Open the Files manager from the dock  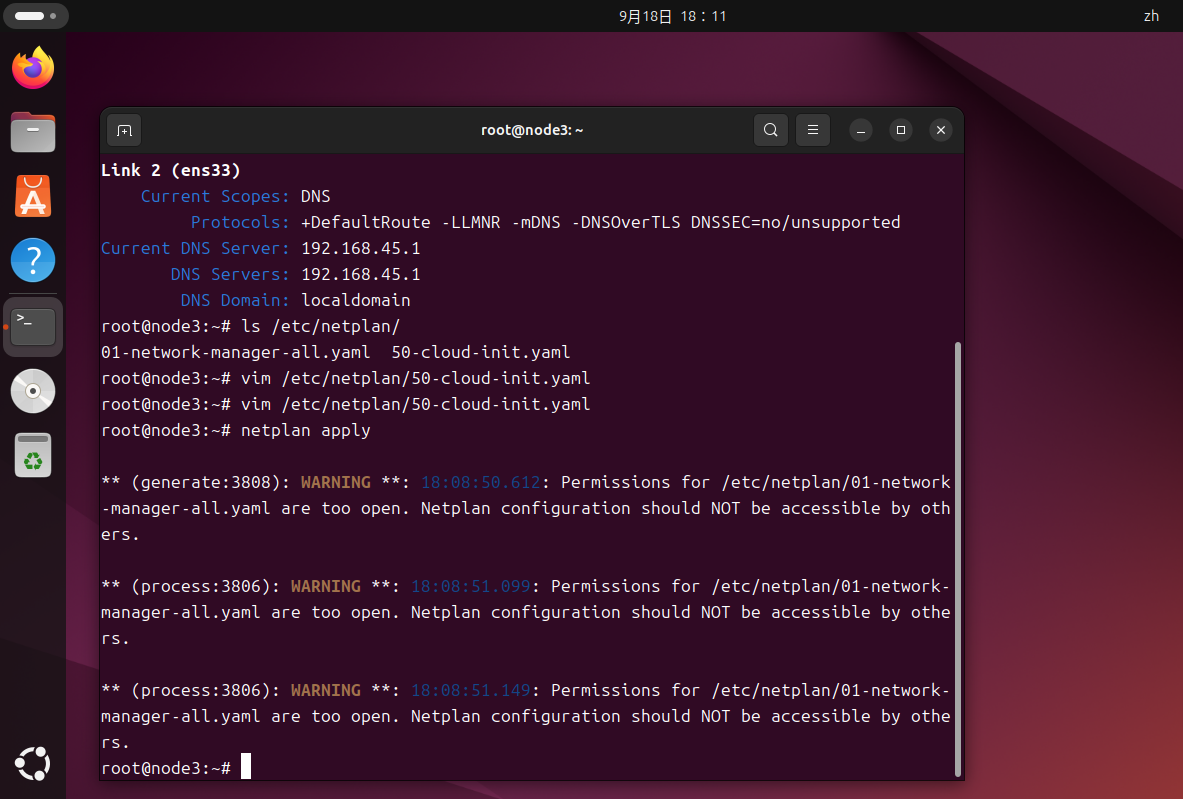[33, 132]
